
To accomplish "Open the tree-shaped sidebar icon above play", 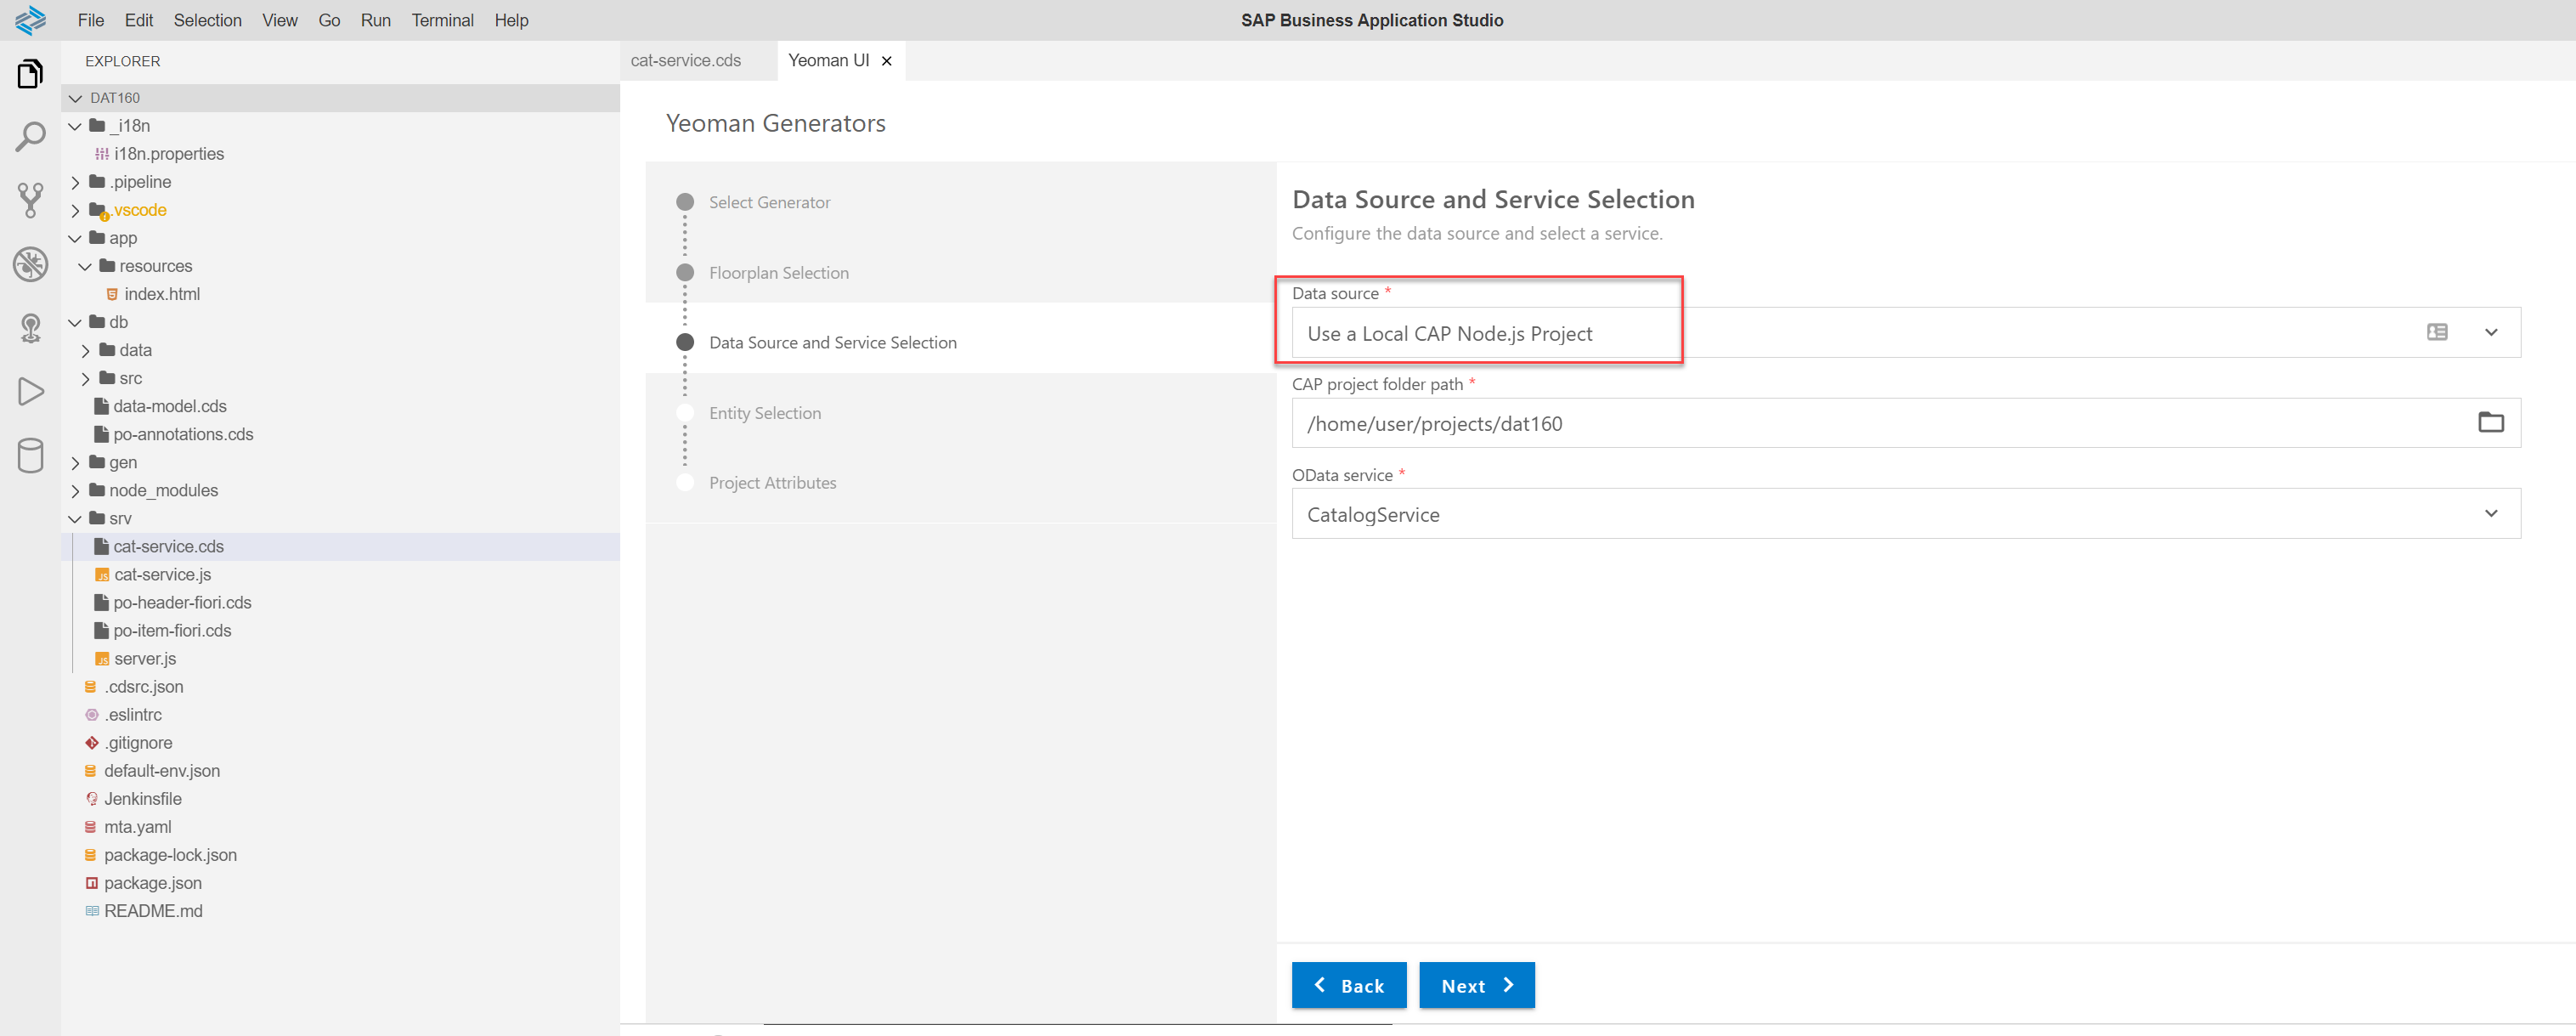I will click(x=30, y=328).
